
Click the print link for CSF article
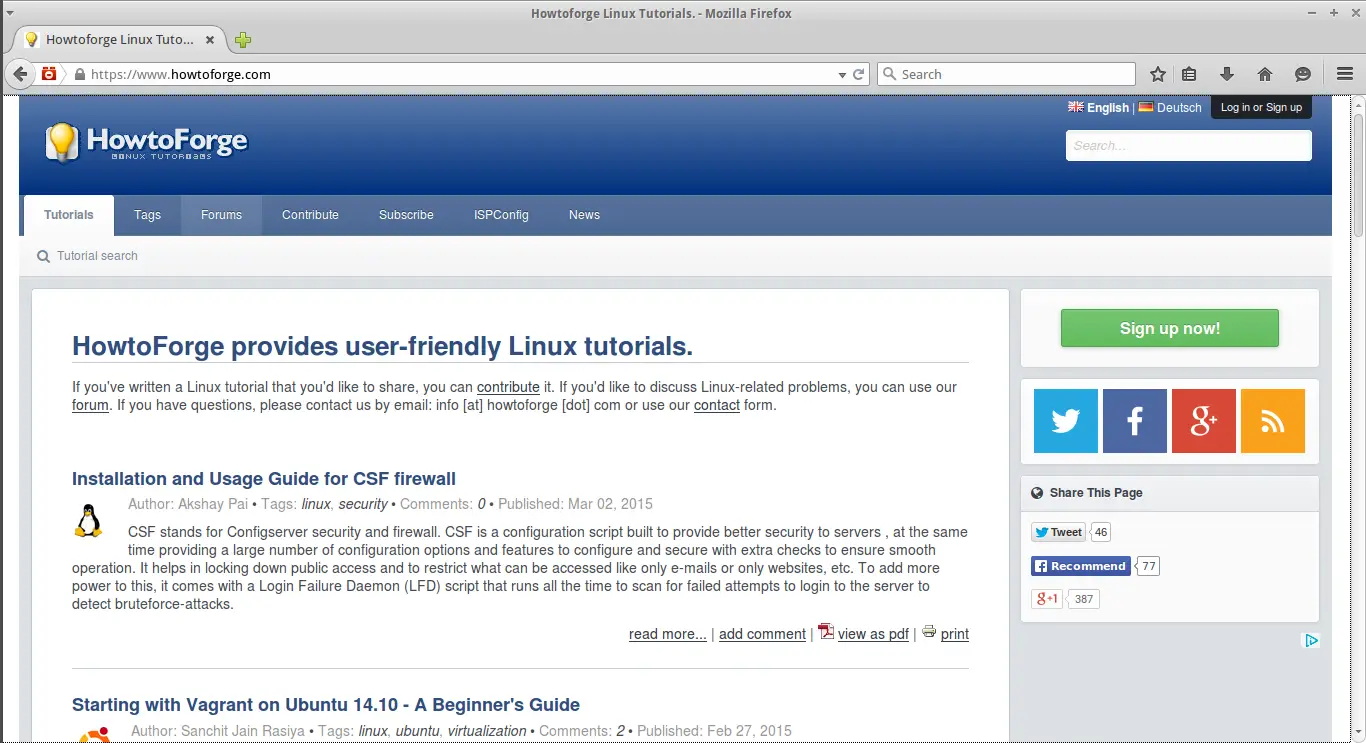[955, 634]
